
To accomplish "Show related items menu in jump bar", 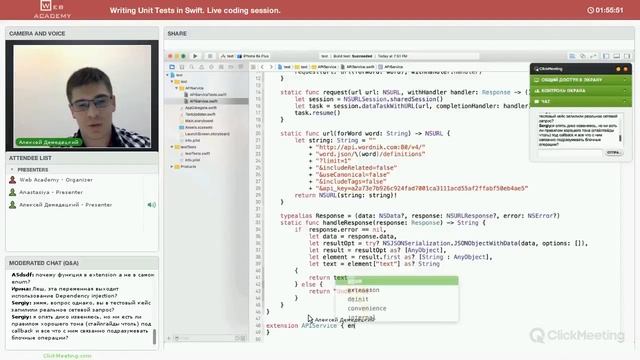I will click(253, 67).
